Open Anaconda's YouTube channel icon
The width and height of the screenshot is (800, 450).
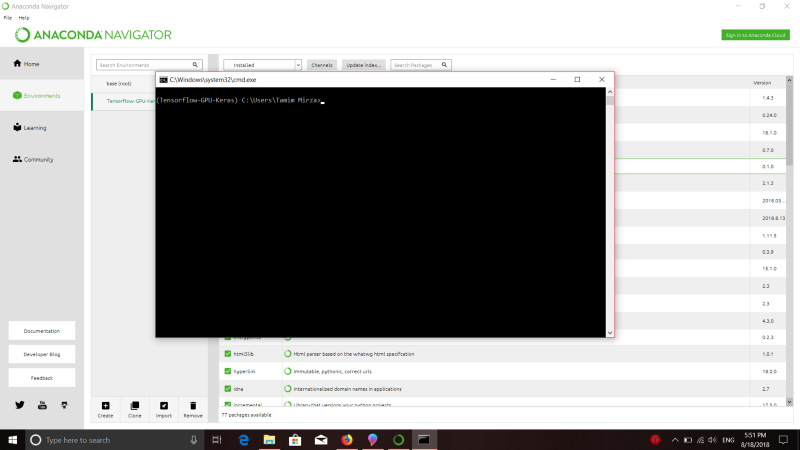click(x=42, y=405)
